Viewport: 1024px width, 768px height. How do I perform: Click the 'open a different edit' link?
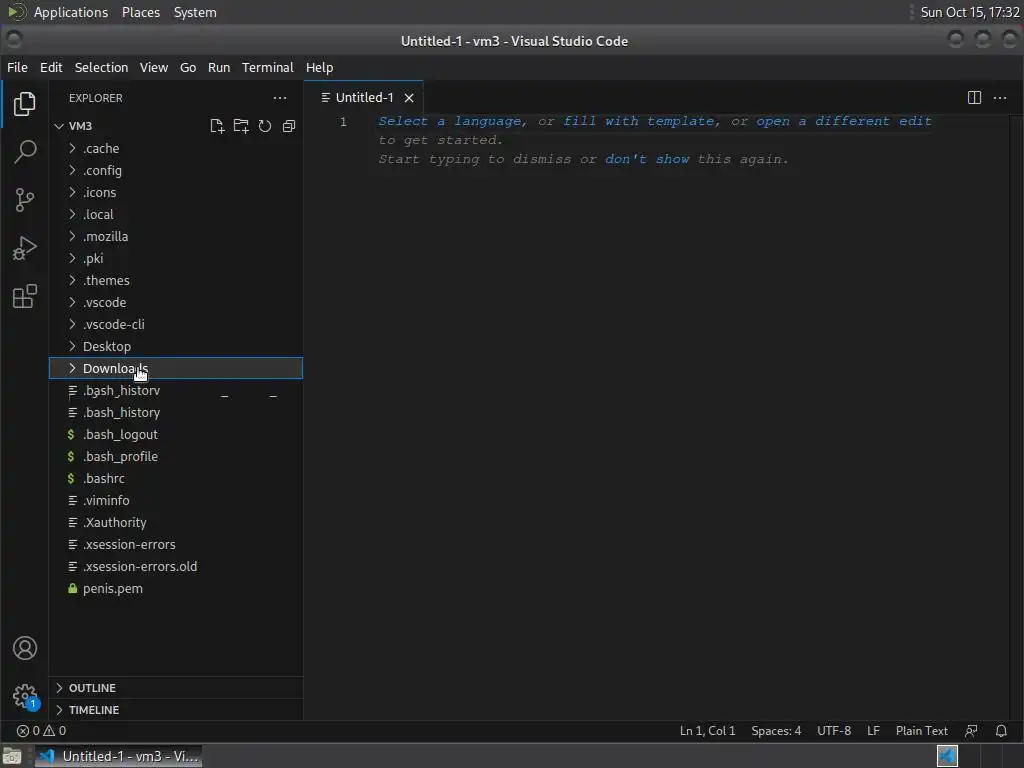click(844, 121)
